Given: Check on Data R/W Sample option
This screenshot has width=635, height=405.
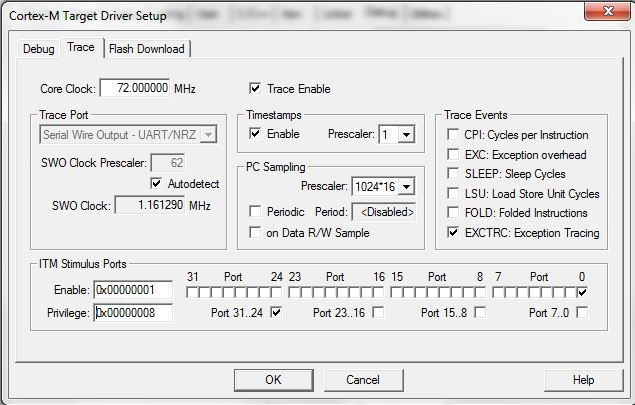Looking at the screenshot, I should 255,232.
